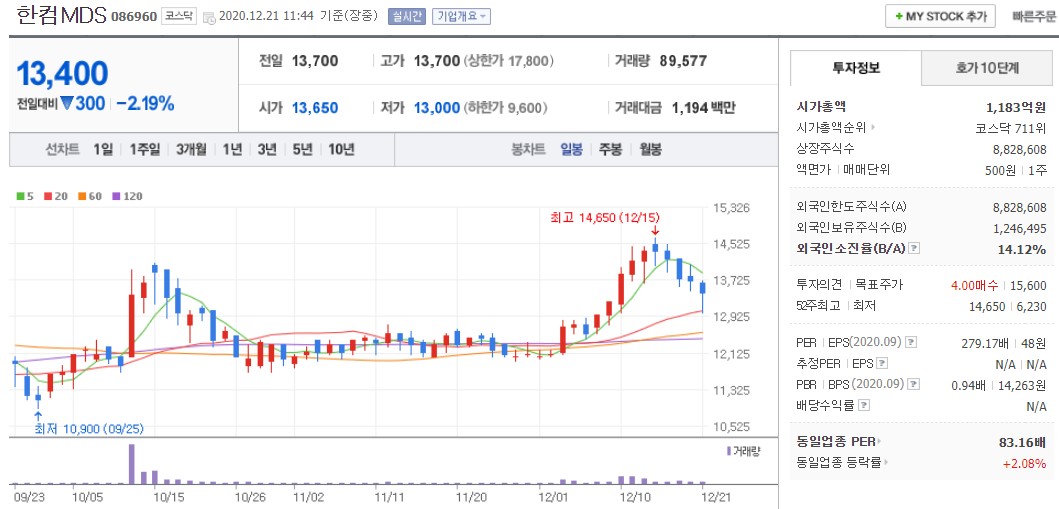1059x509 pixels.
Task: Select the 3개월 line chart period
Action: (191, 150)
